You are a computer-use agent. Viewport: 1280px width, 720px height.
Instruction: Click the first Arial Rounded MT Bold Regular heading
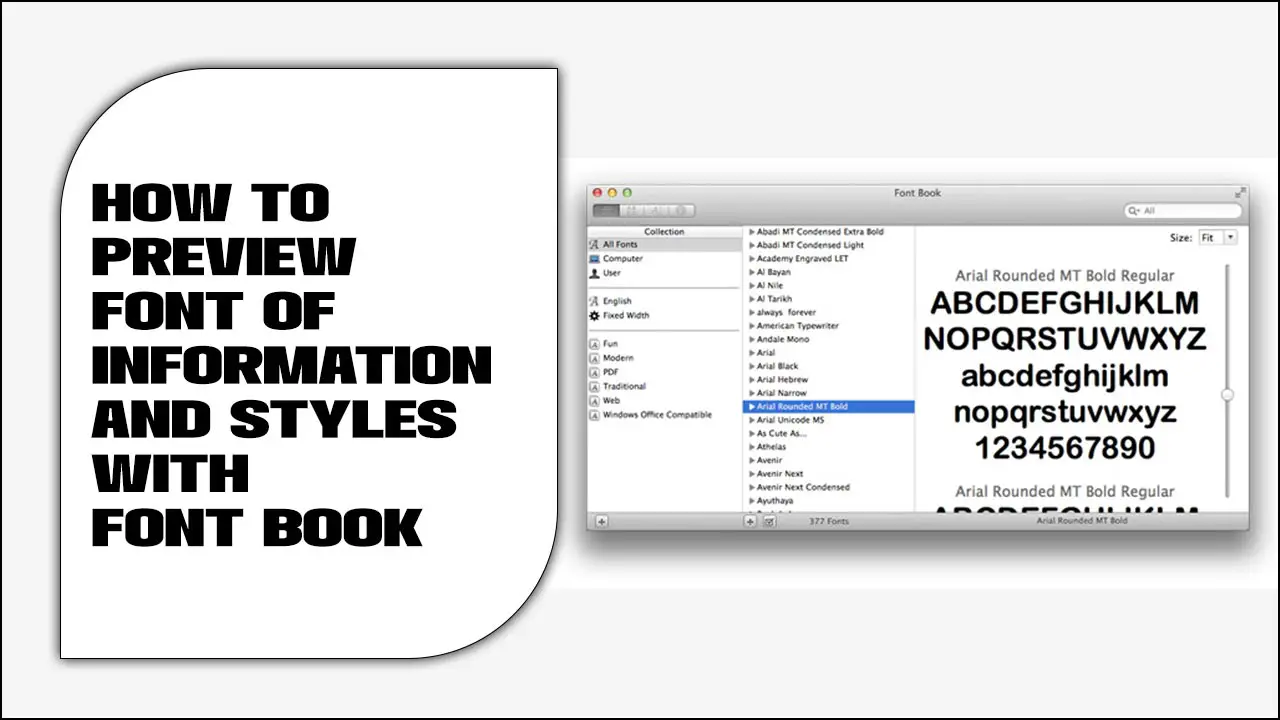(1064, 275)
